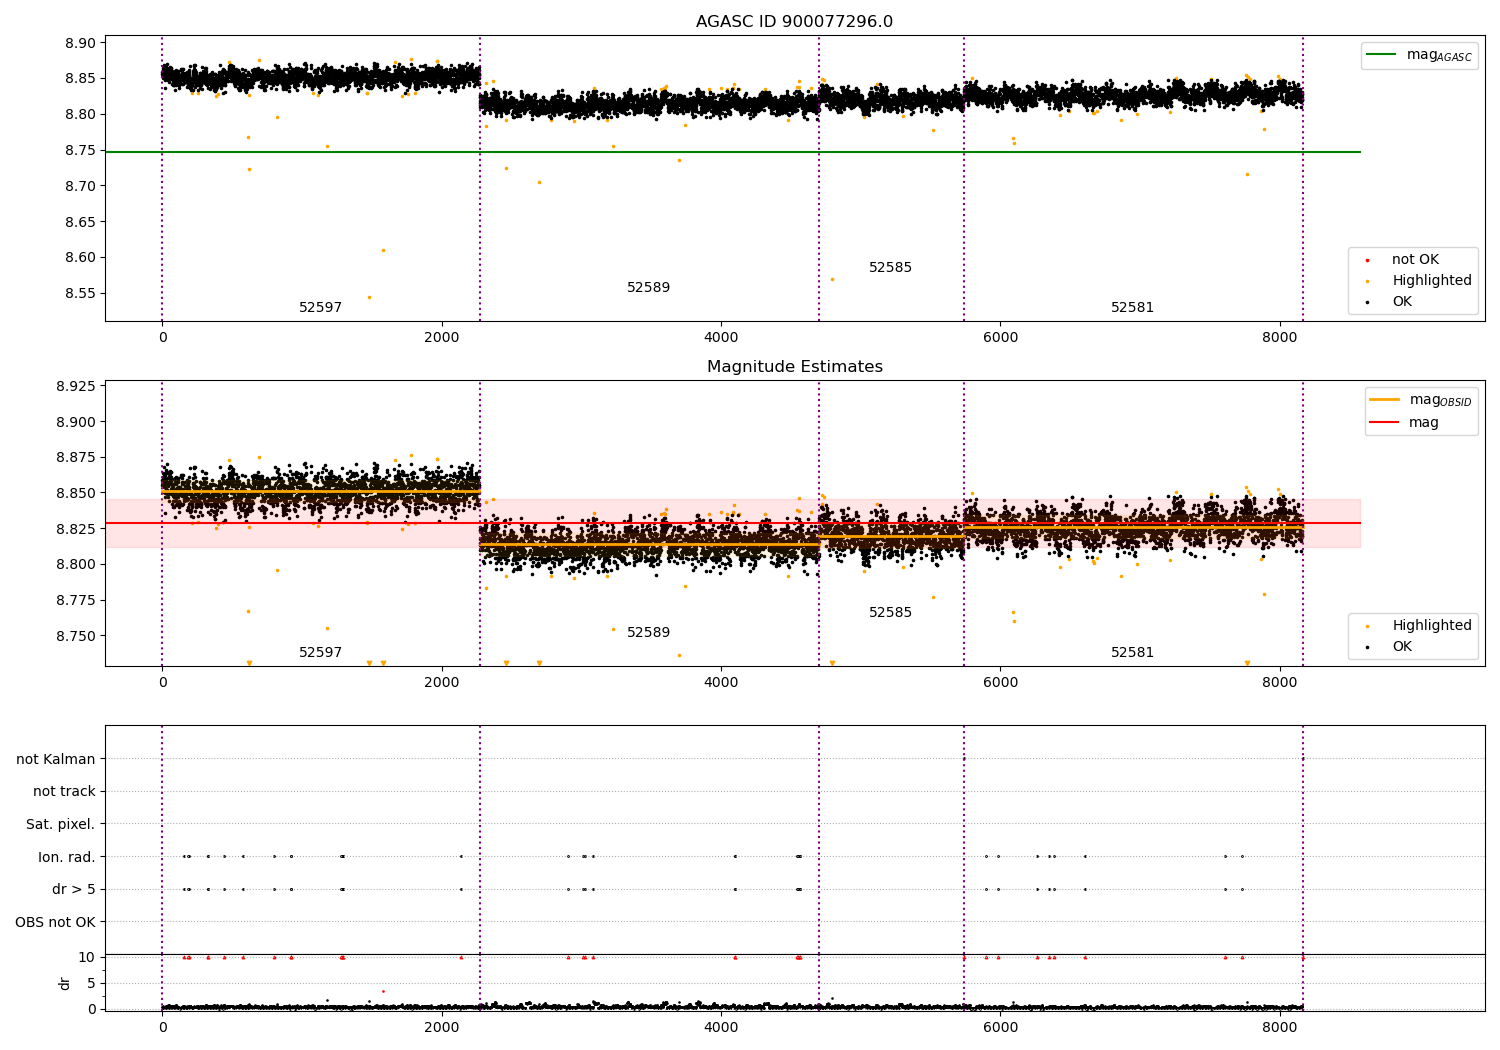Click the 8000 x-tick under the bottom plot

(x=1280, y=1027)
